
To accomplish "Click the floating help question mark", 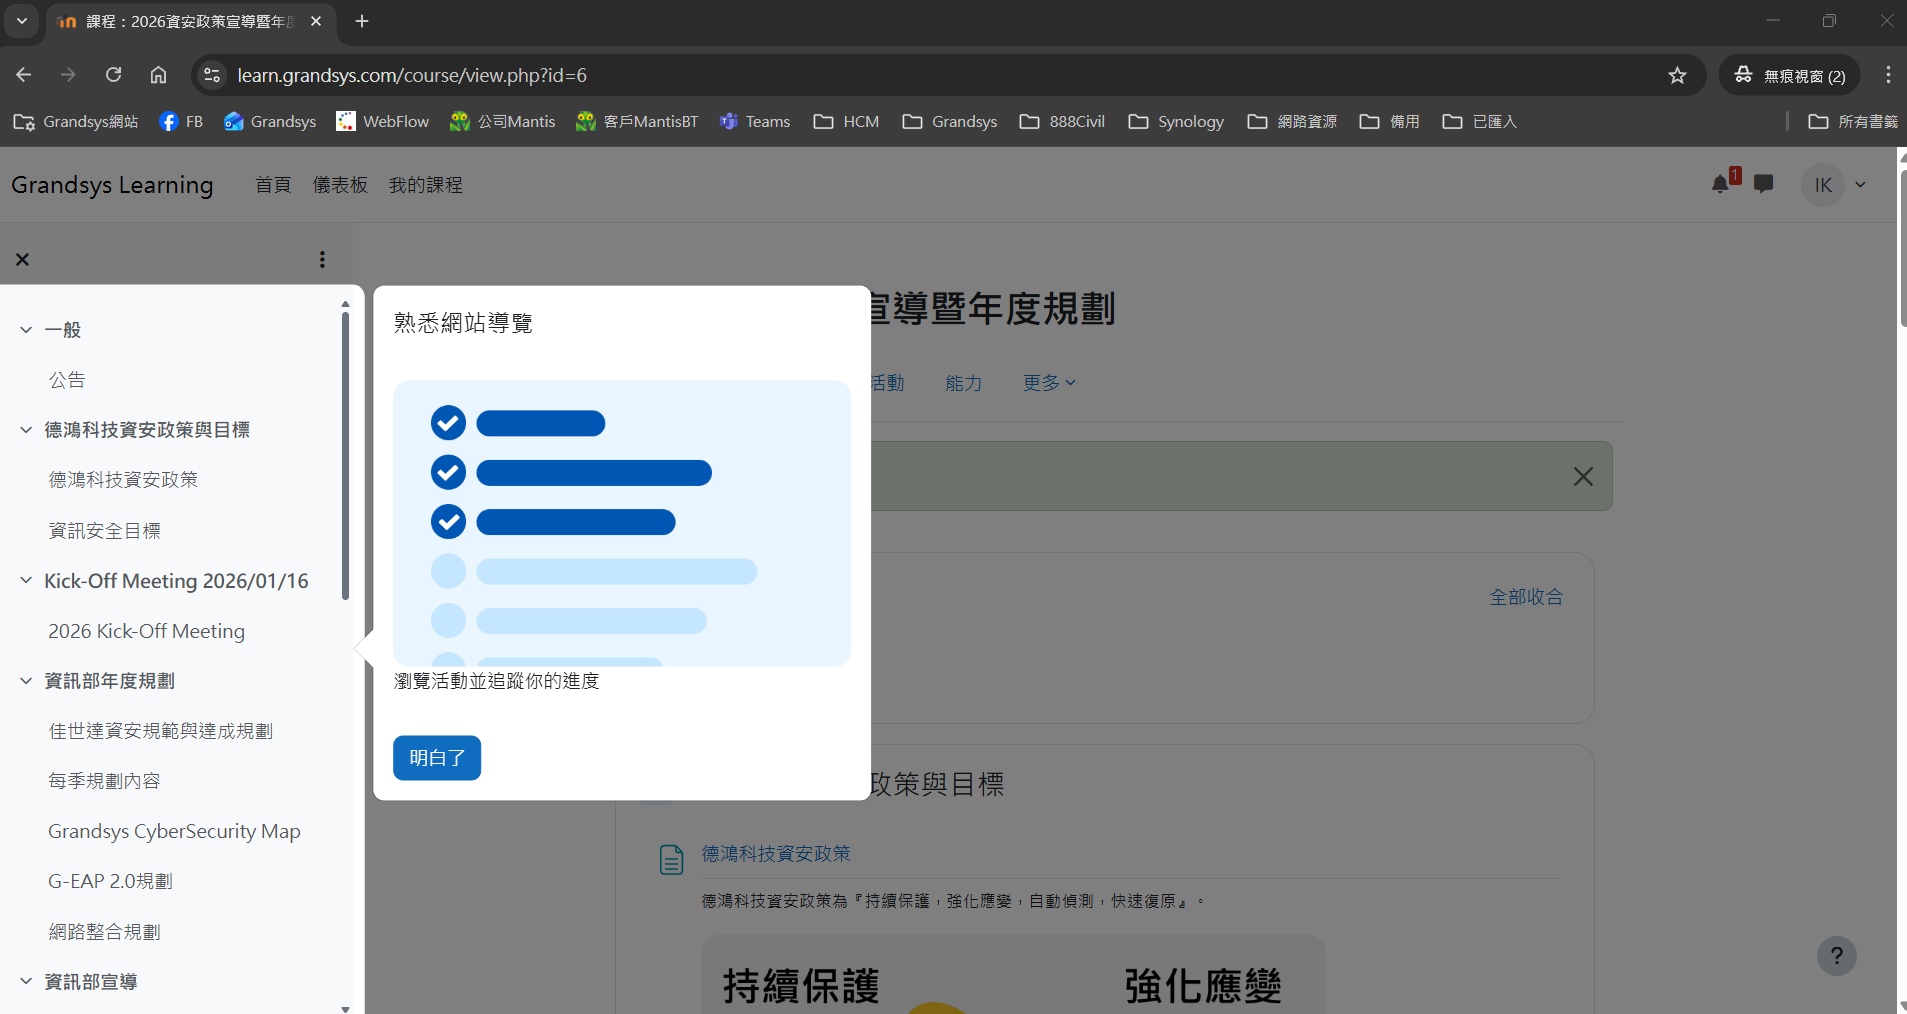I will pos(1836,955).
